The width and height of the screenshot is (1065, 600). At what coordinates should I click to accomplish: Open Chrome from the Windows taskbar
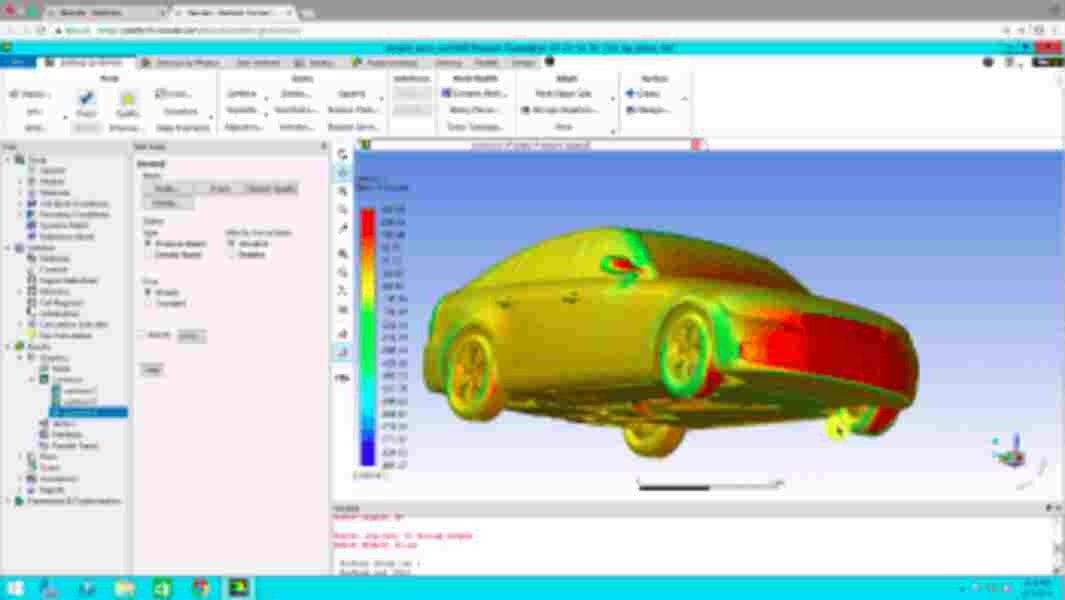click(201, 588)
